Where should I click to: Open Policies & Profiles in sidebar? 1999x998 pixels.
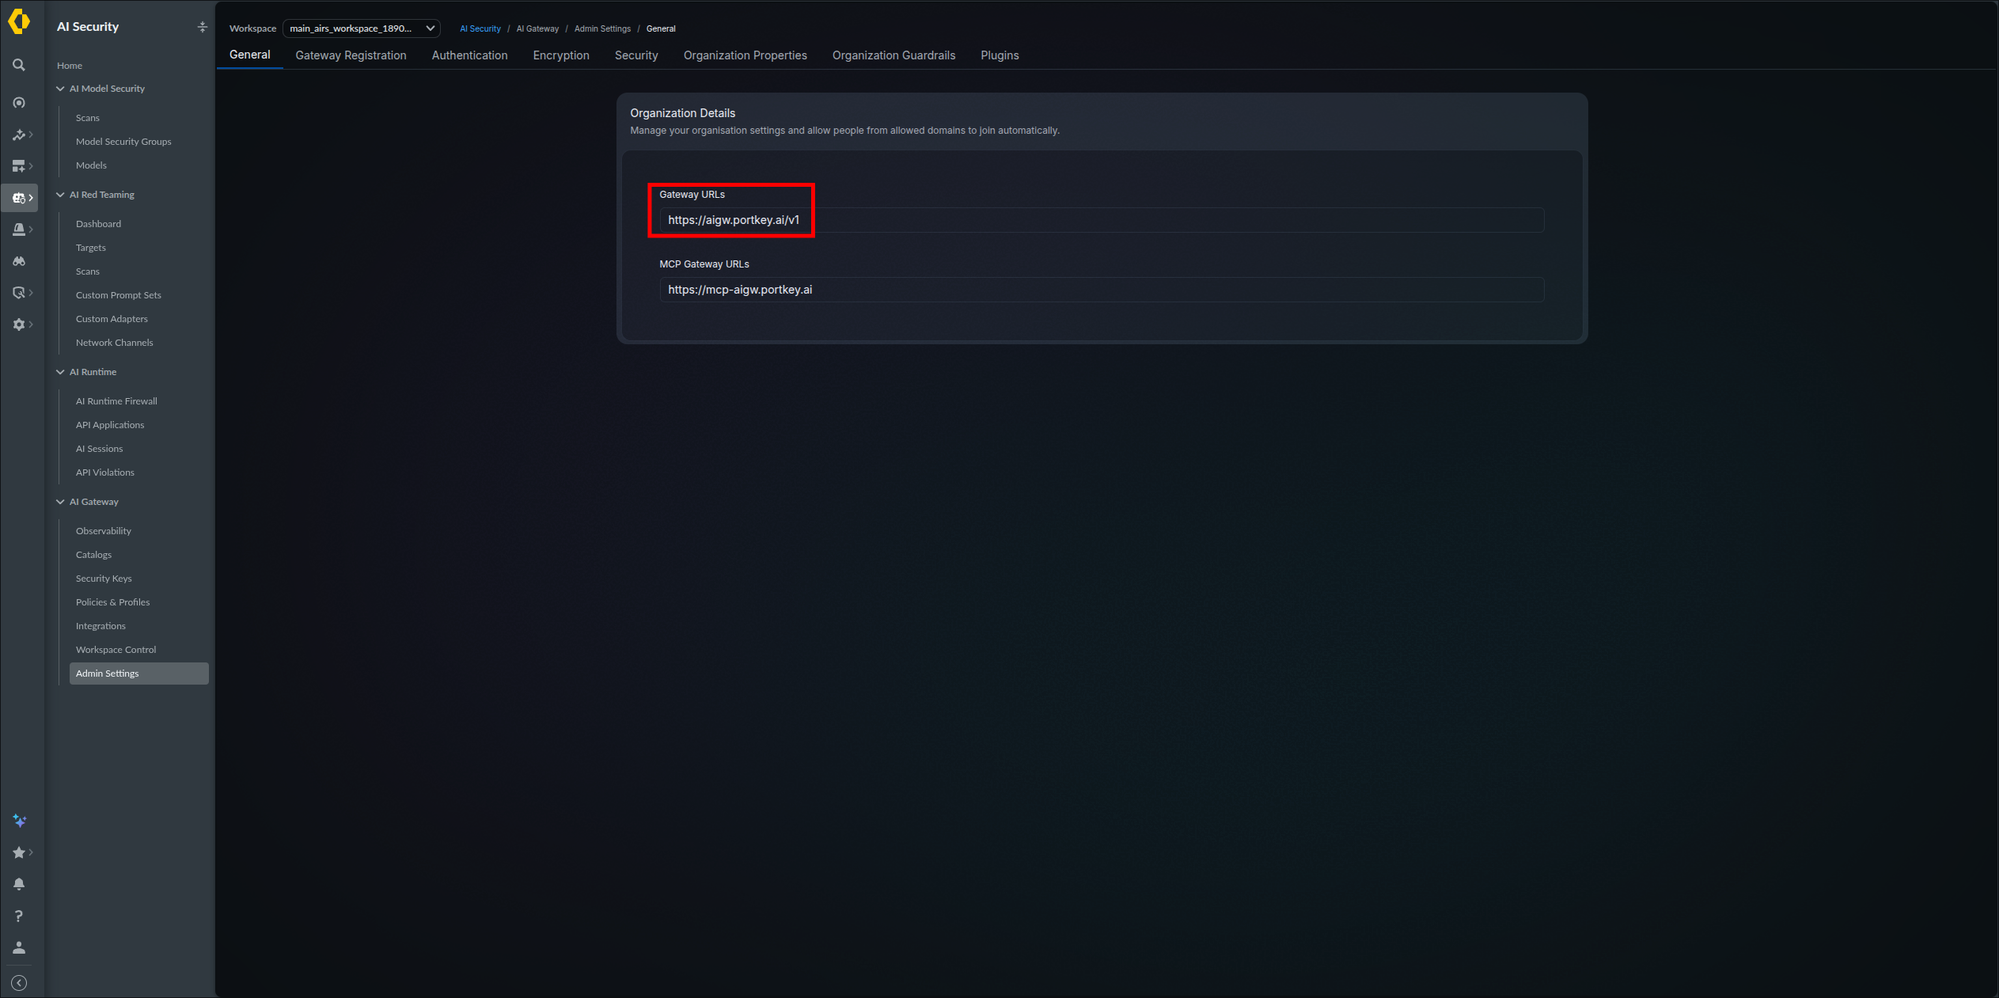pos(113,602)
